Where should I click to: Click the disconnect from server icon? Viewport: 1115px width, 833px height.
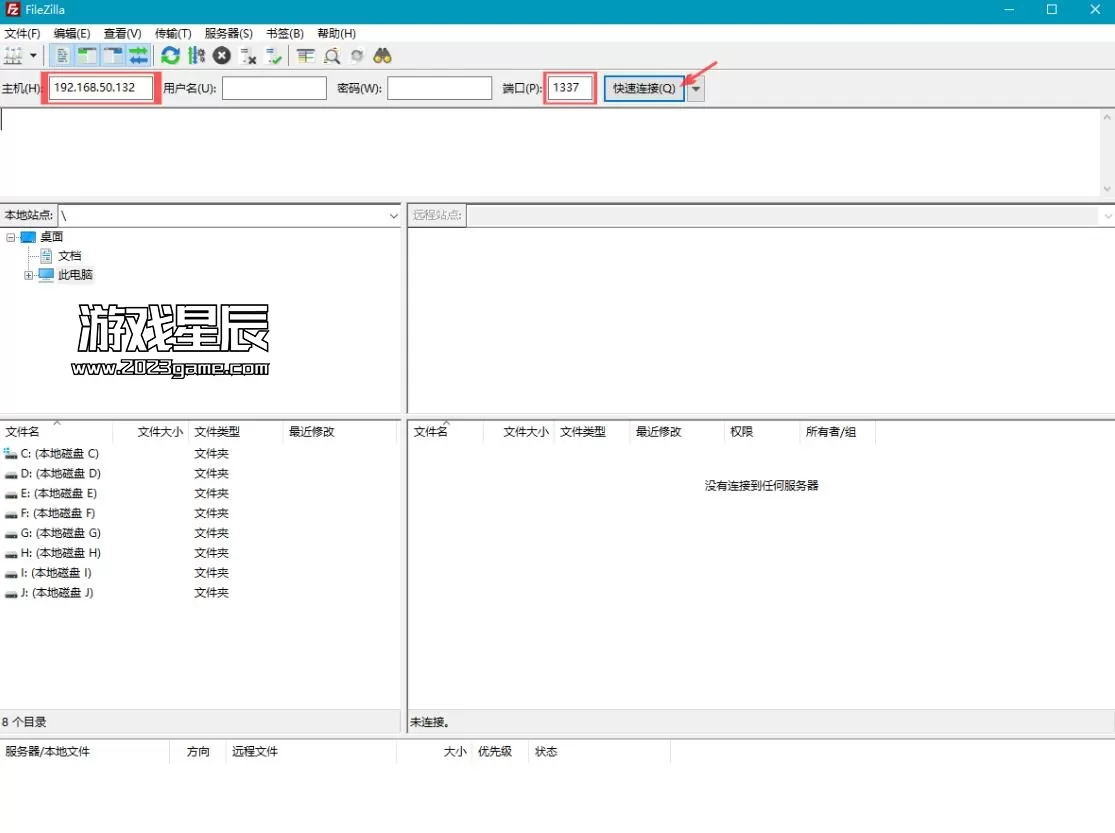(x=248, y=56)
